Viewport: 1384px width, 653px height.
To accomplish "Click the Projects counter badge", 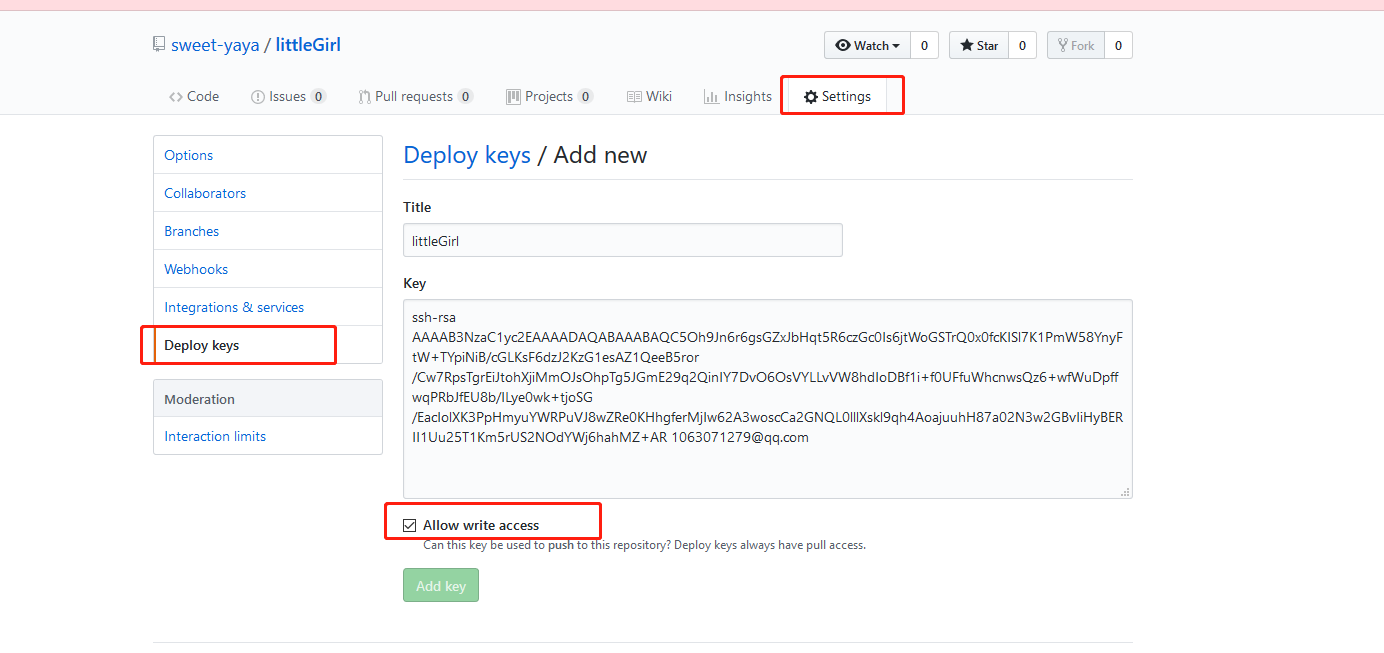I will pyautogui.click(x=585, y=97).
